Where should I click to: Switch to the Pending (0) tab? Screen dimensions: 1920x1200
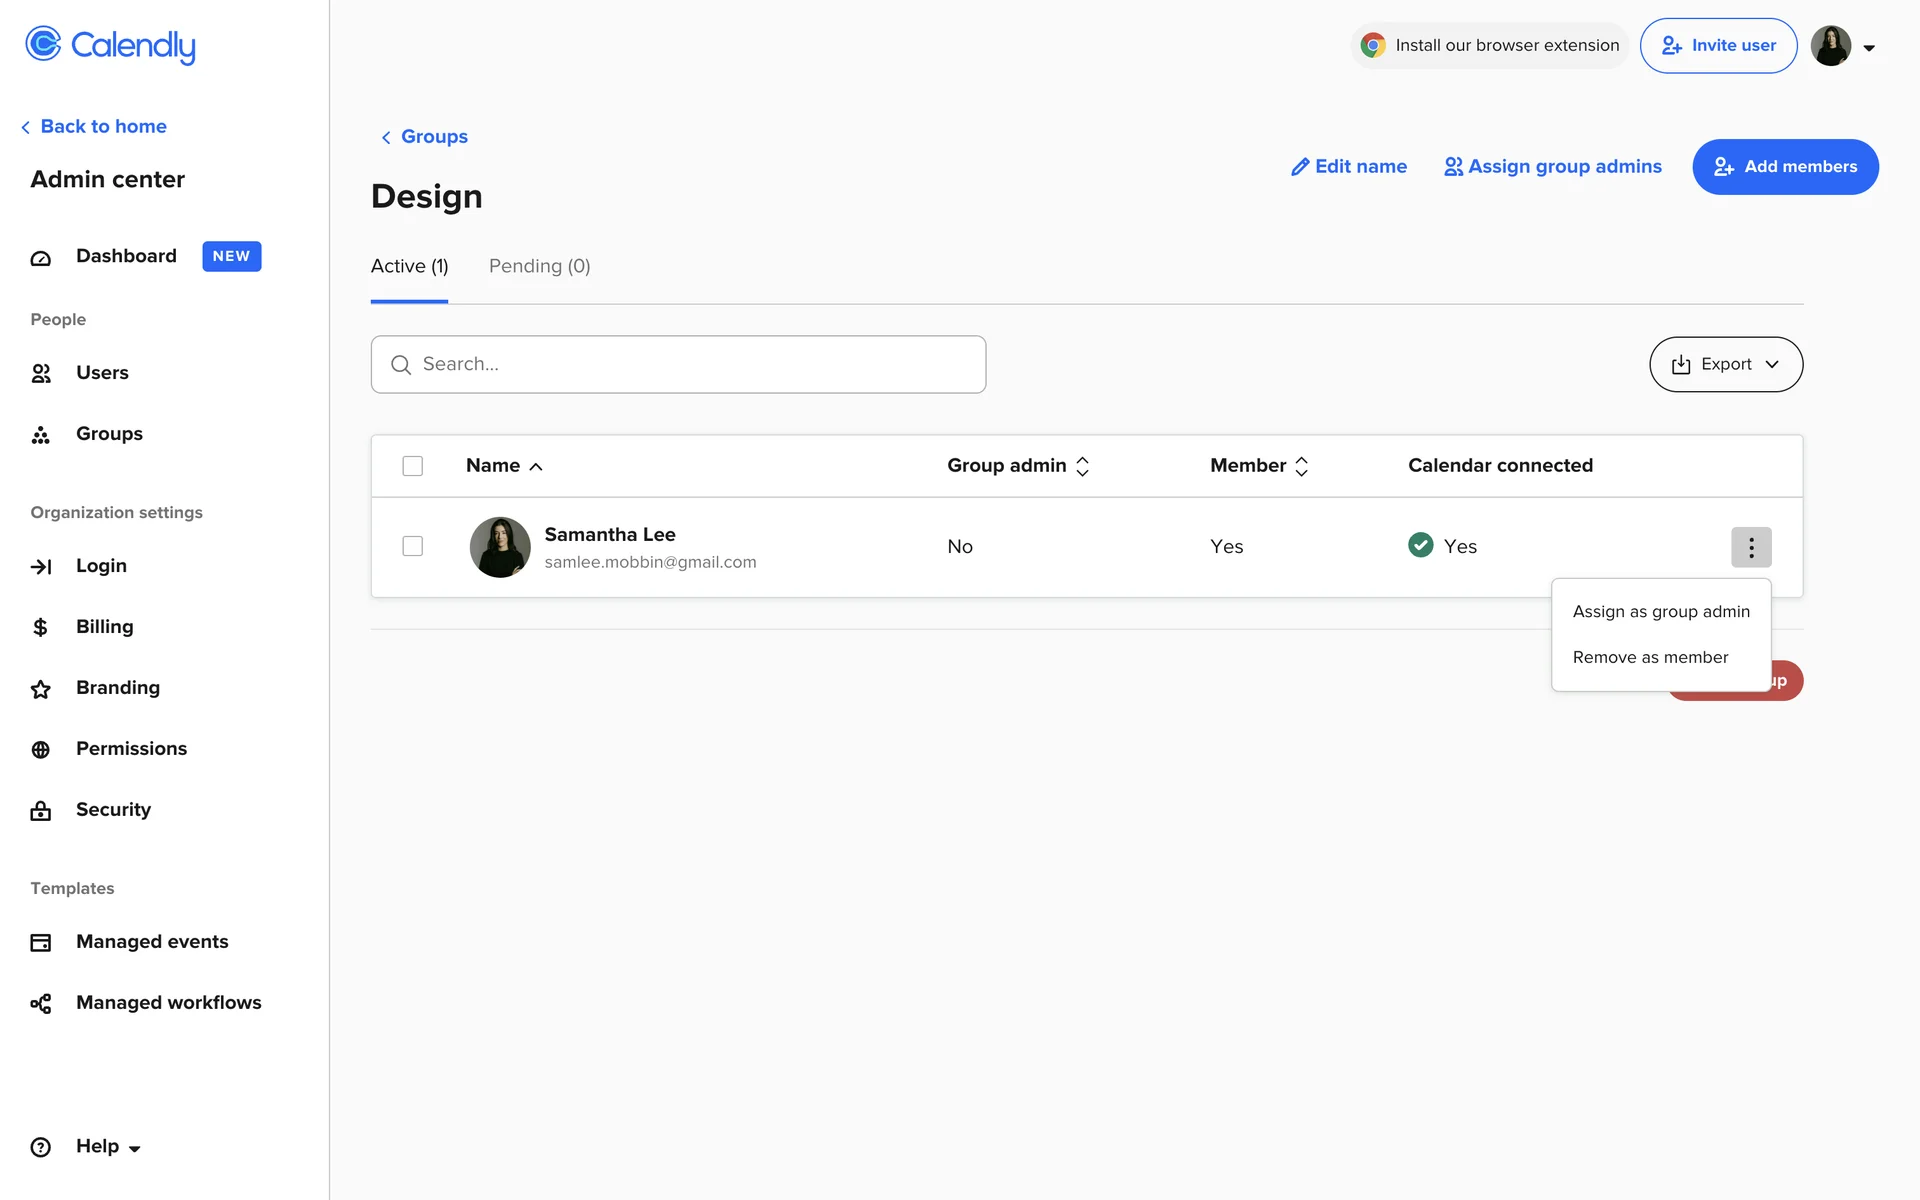pyautogui.click(x=539, y=266)
